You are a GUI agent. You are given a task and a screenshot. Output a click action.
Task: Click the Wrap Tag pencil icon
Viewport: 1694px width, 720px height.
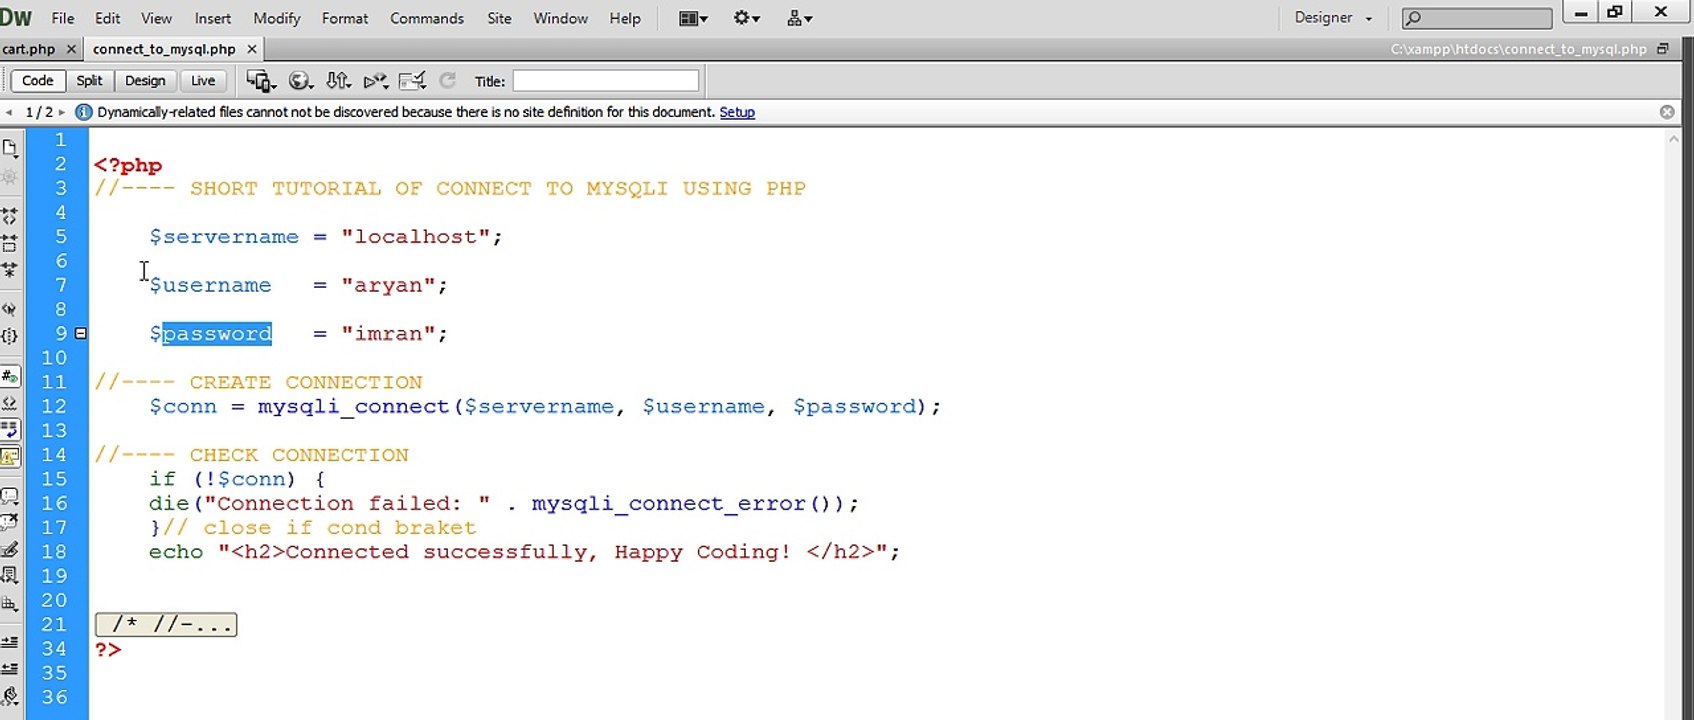10,549
